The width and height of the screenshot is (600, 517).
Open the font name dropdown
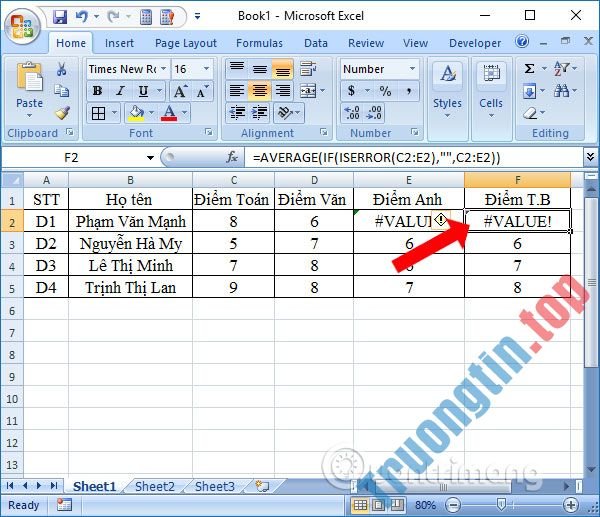click(x=163, y=69)
